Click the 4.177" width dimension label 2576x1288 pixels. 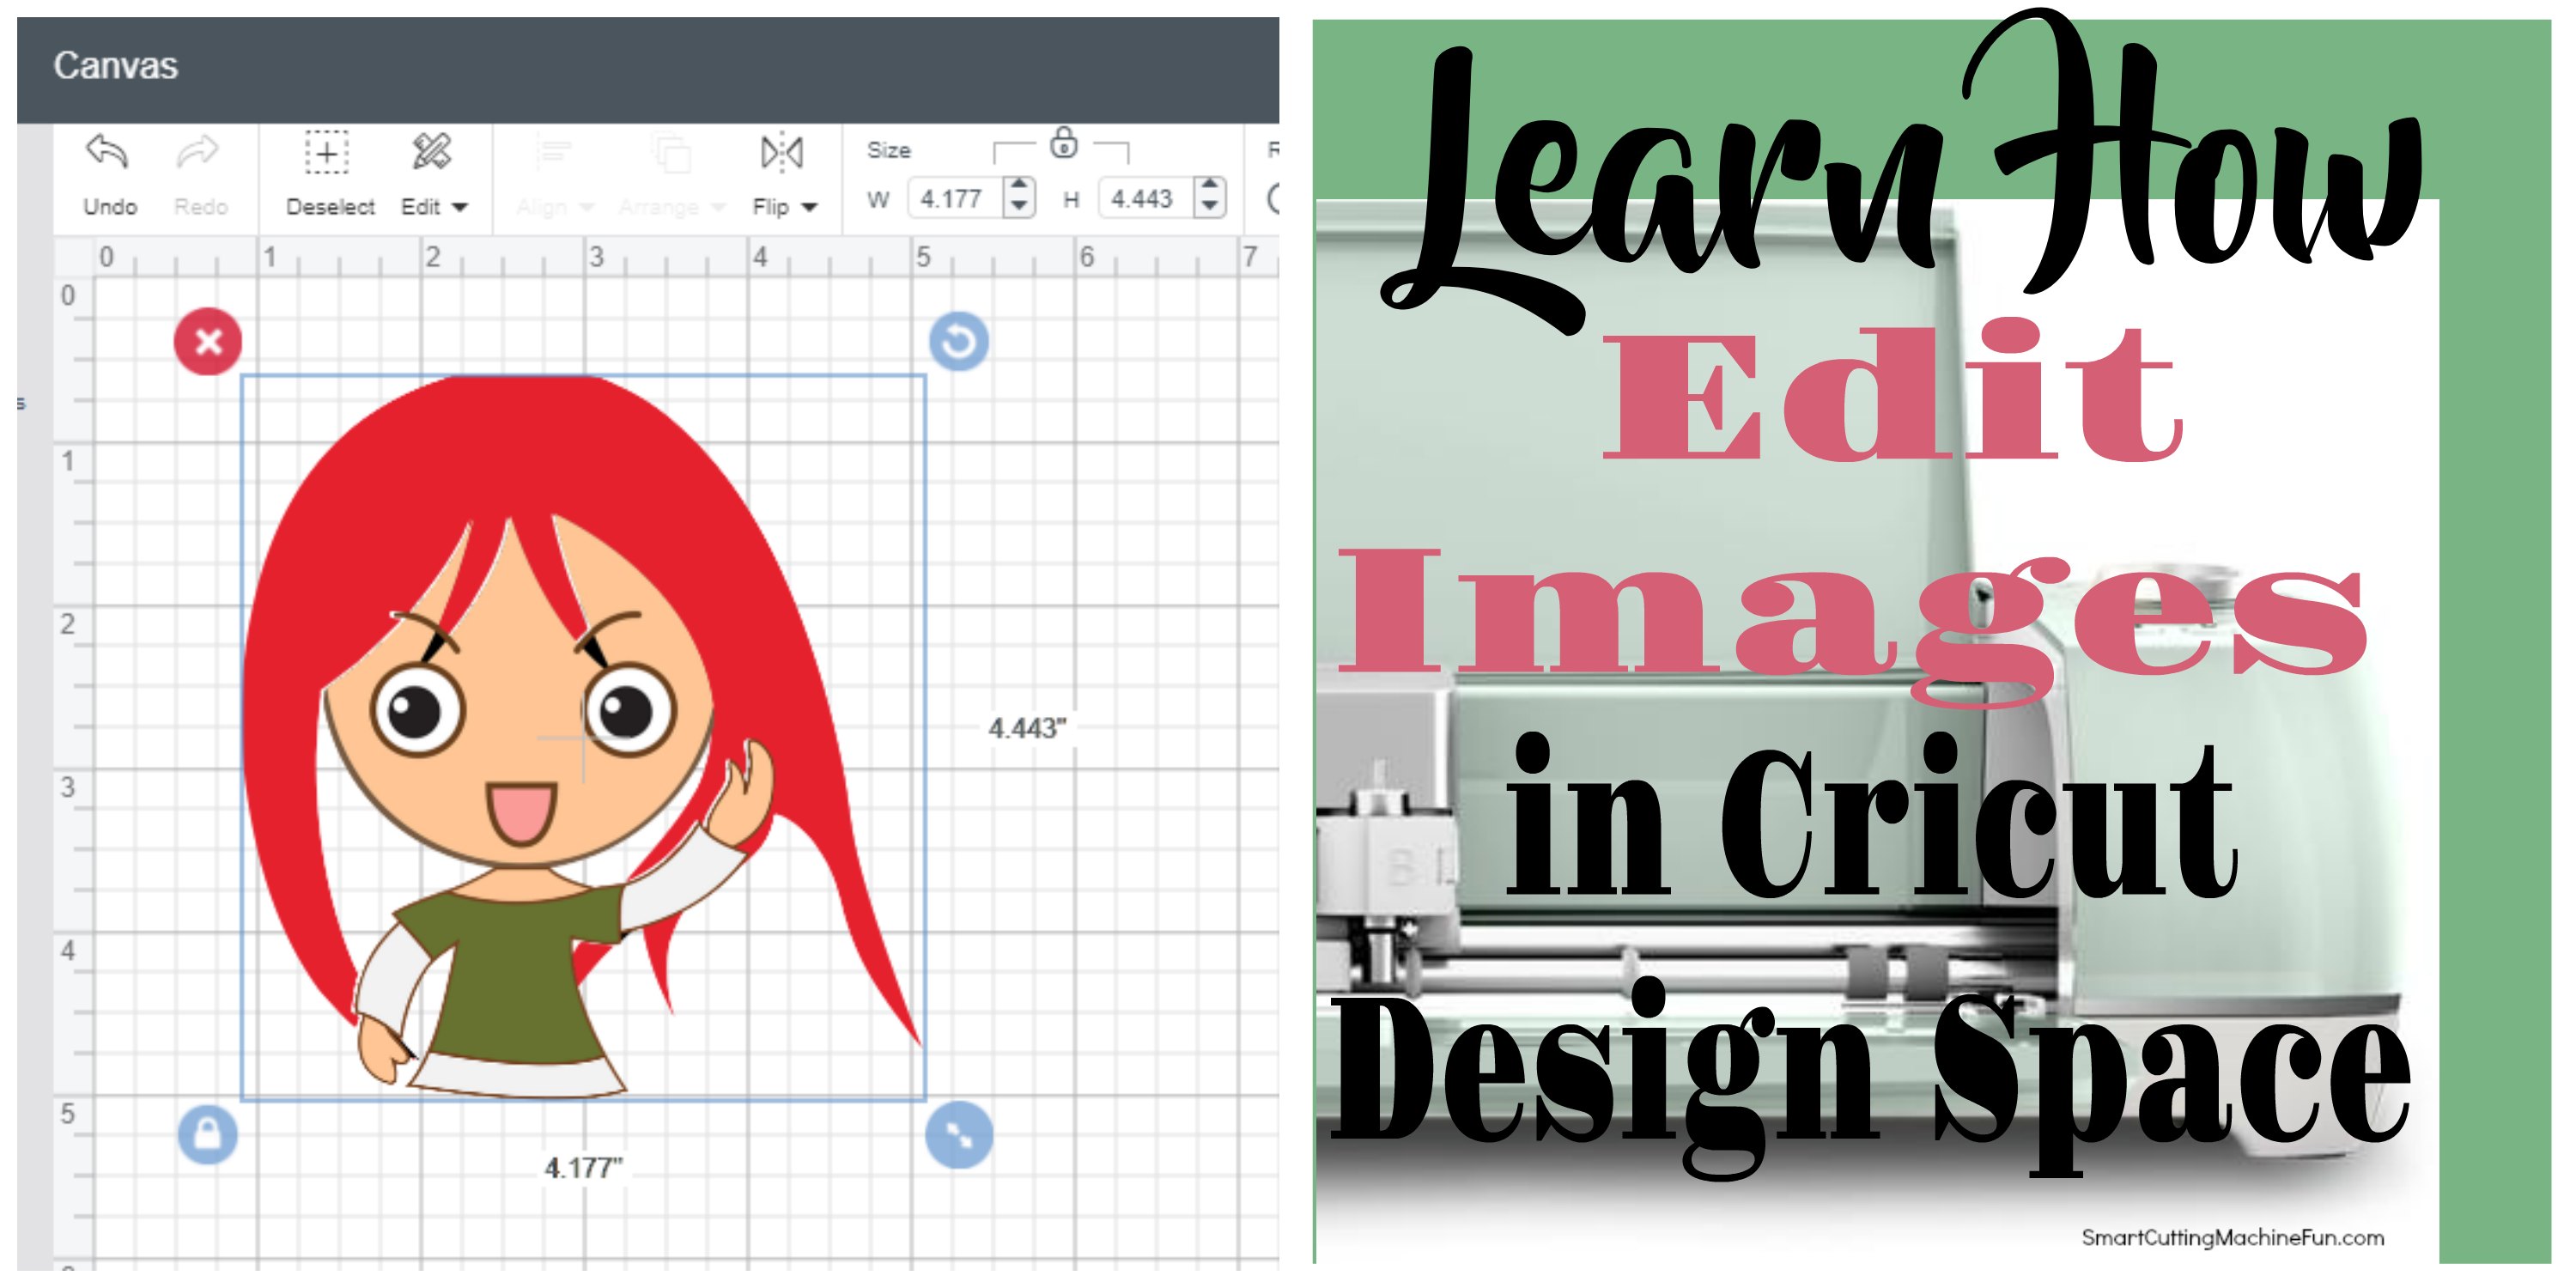(x=583, y=1167)
